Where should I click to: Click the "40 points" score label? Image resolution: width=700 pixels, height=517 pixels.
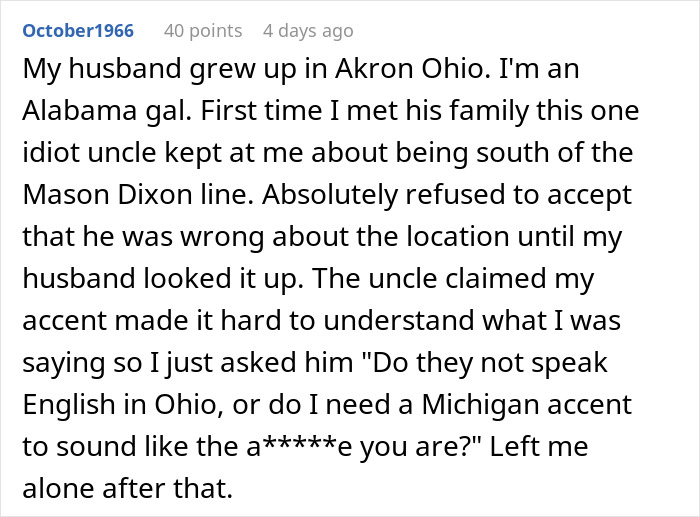click(203, 31)
